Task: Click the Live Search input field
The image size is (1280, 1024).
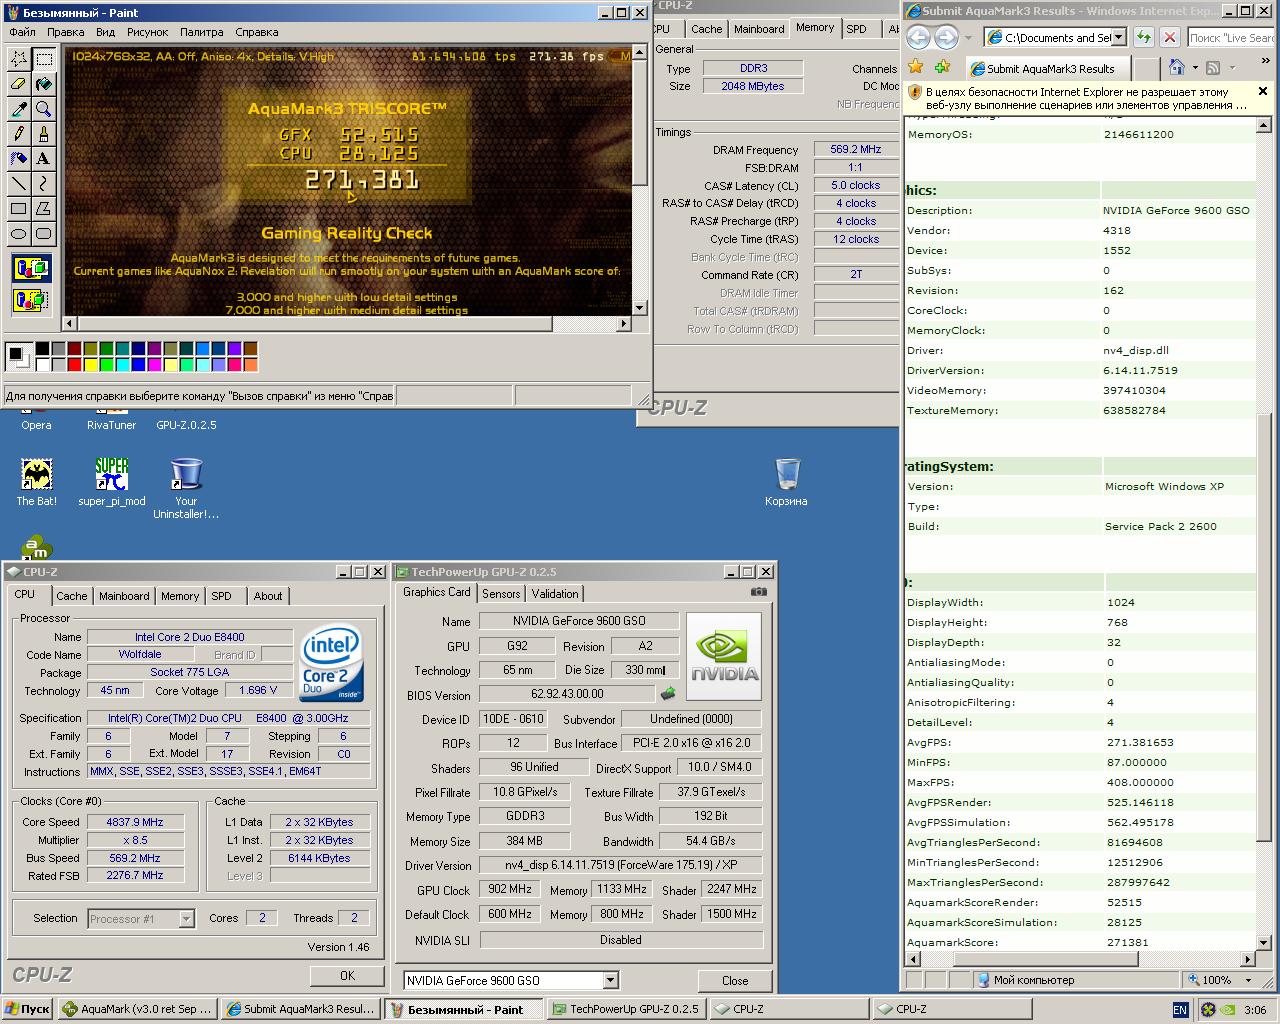Action: click(x=1231, y=38)
